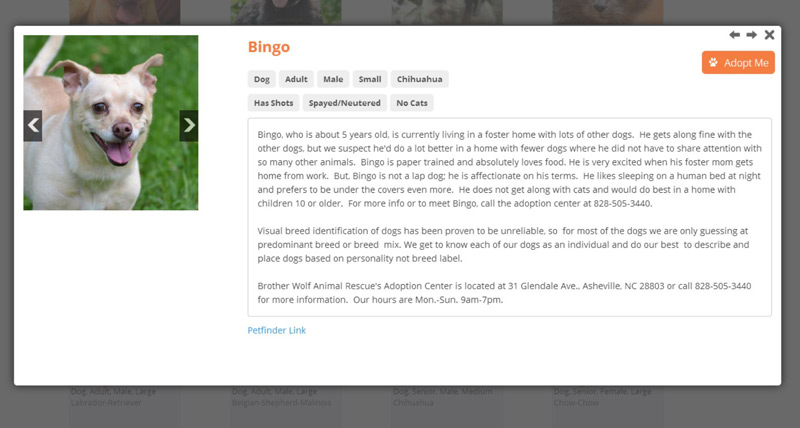This screenshot has height=428, width=800.
Task: Open the Petfinder Link
Action: 277,330
